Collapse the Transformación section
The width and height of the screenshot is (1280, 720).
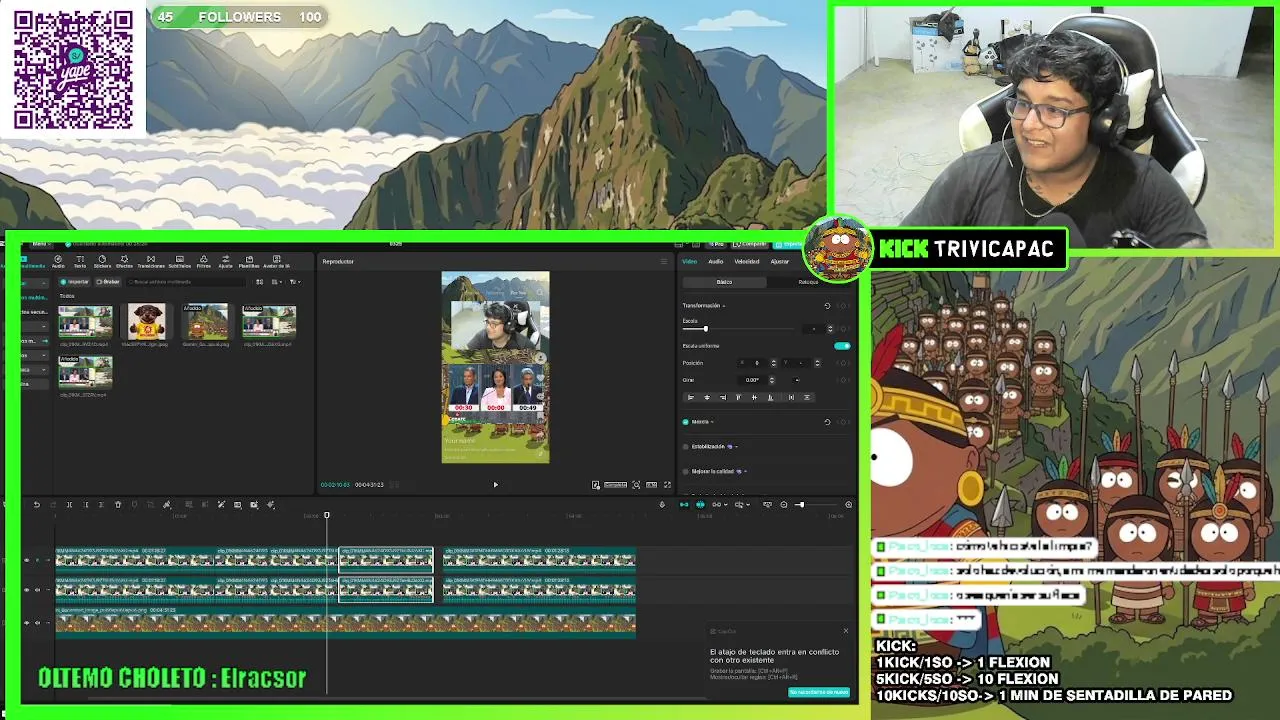[x=724, y=306]
